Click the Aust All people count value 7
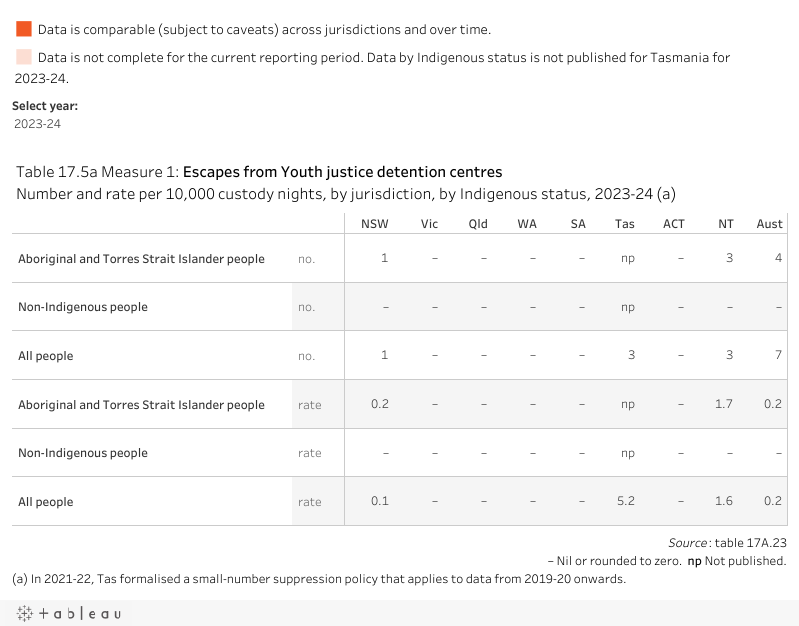The height and width of the screenshot is (626, 799). 778,356
